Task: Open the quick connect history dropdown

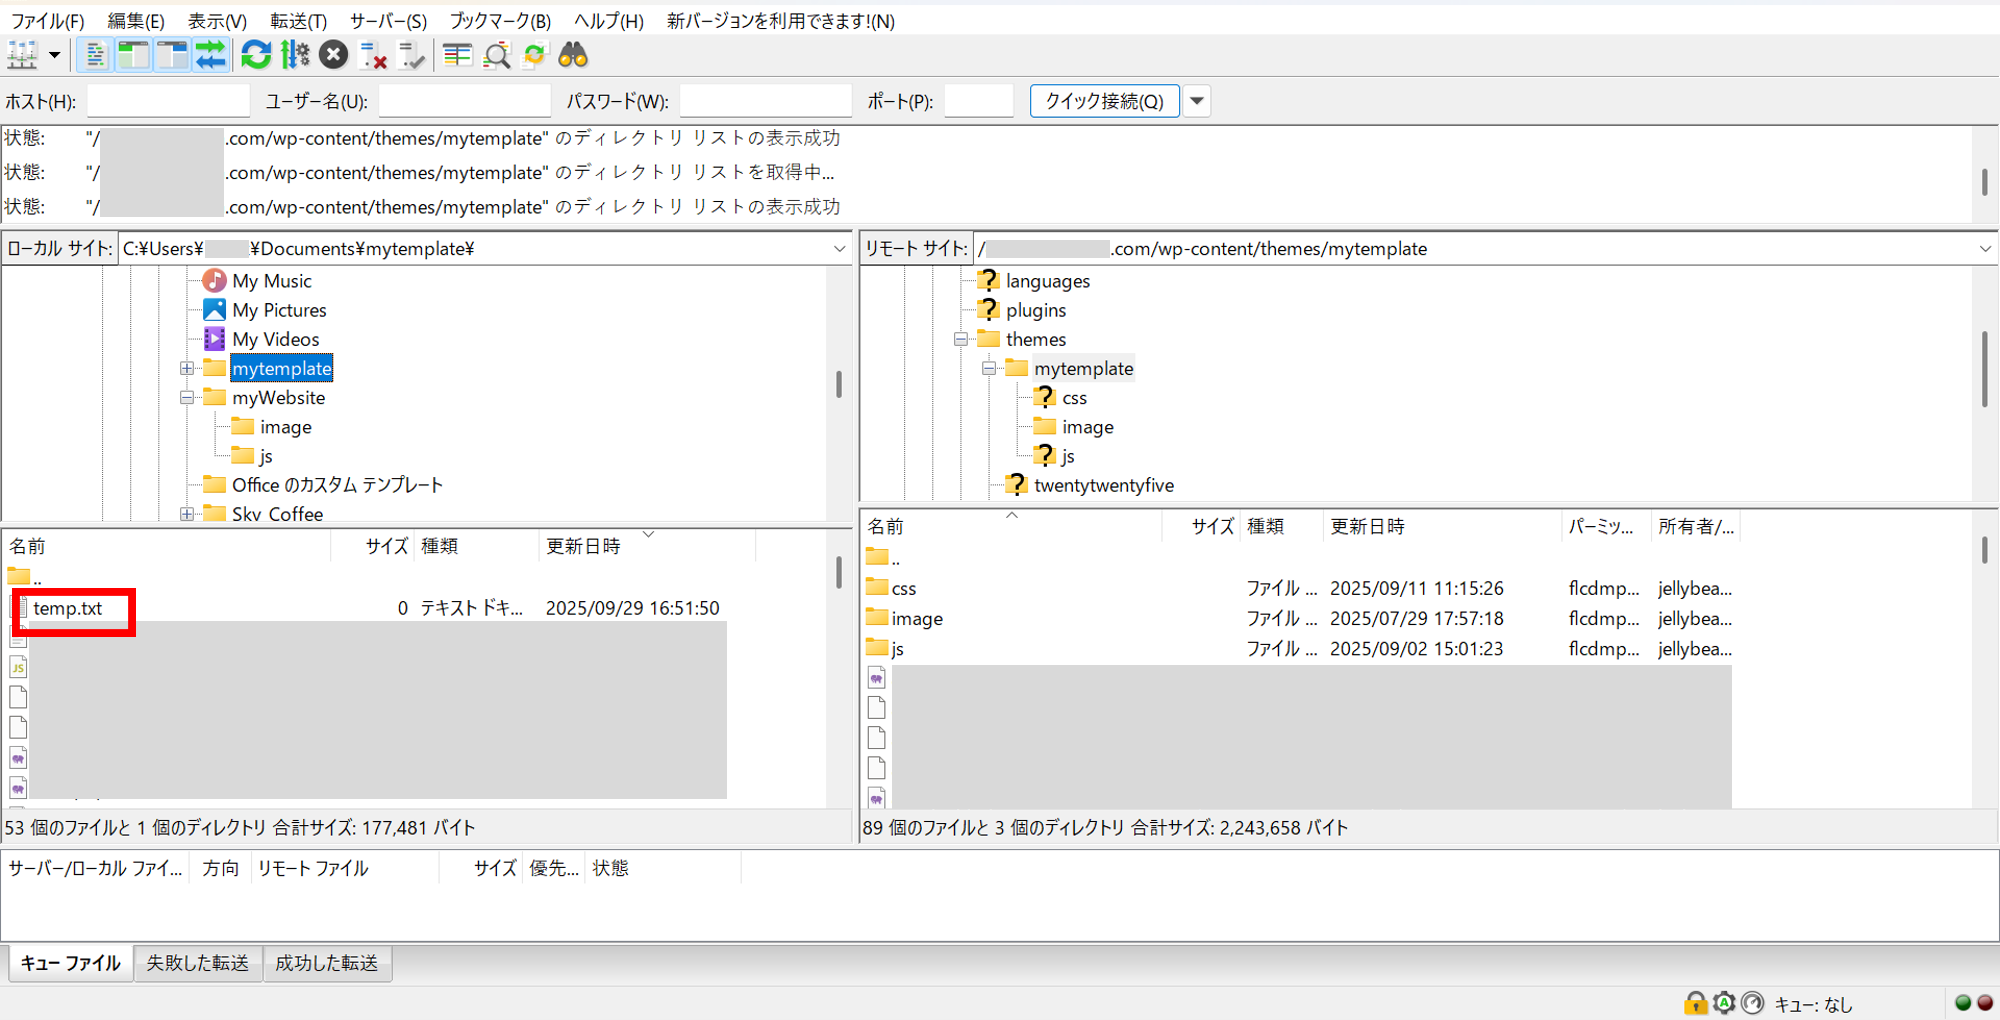Action: point(1197,101)
